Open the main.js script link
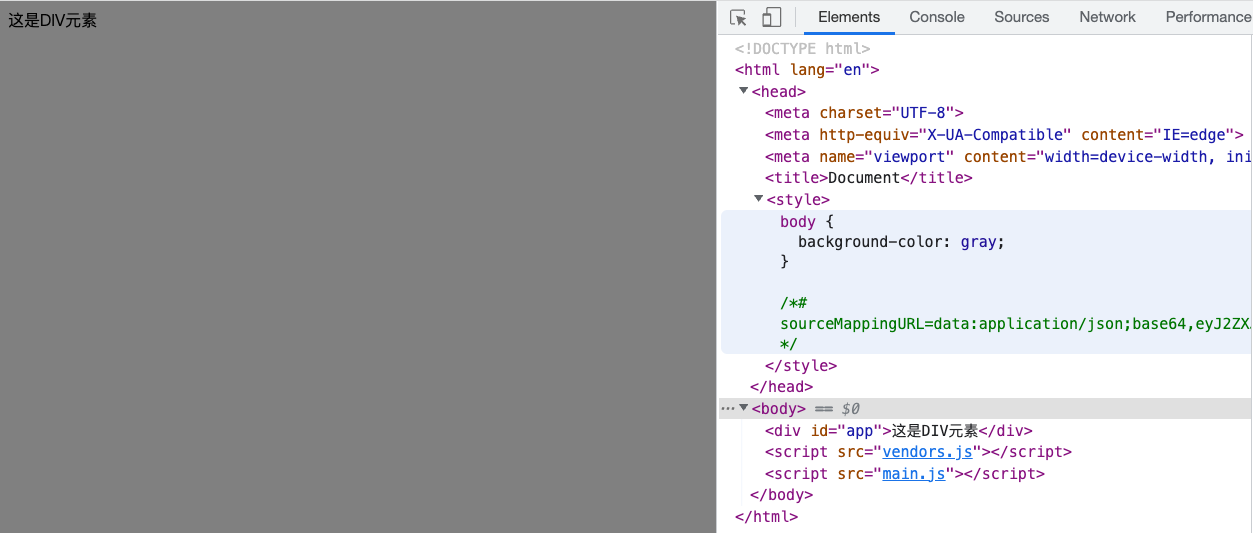Image resolution: width=1253 pixels, height=533 pixels. [914, 474]
